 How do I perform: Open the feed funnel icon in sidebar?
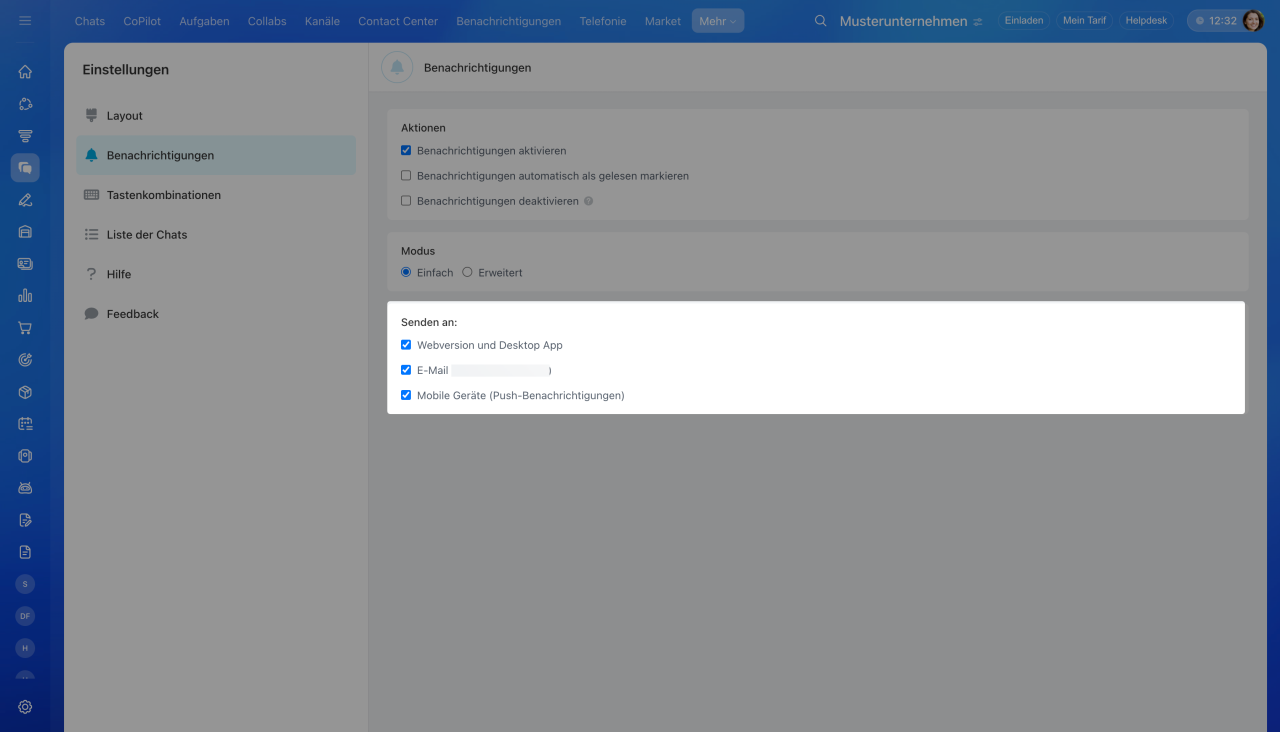point(25,136)
